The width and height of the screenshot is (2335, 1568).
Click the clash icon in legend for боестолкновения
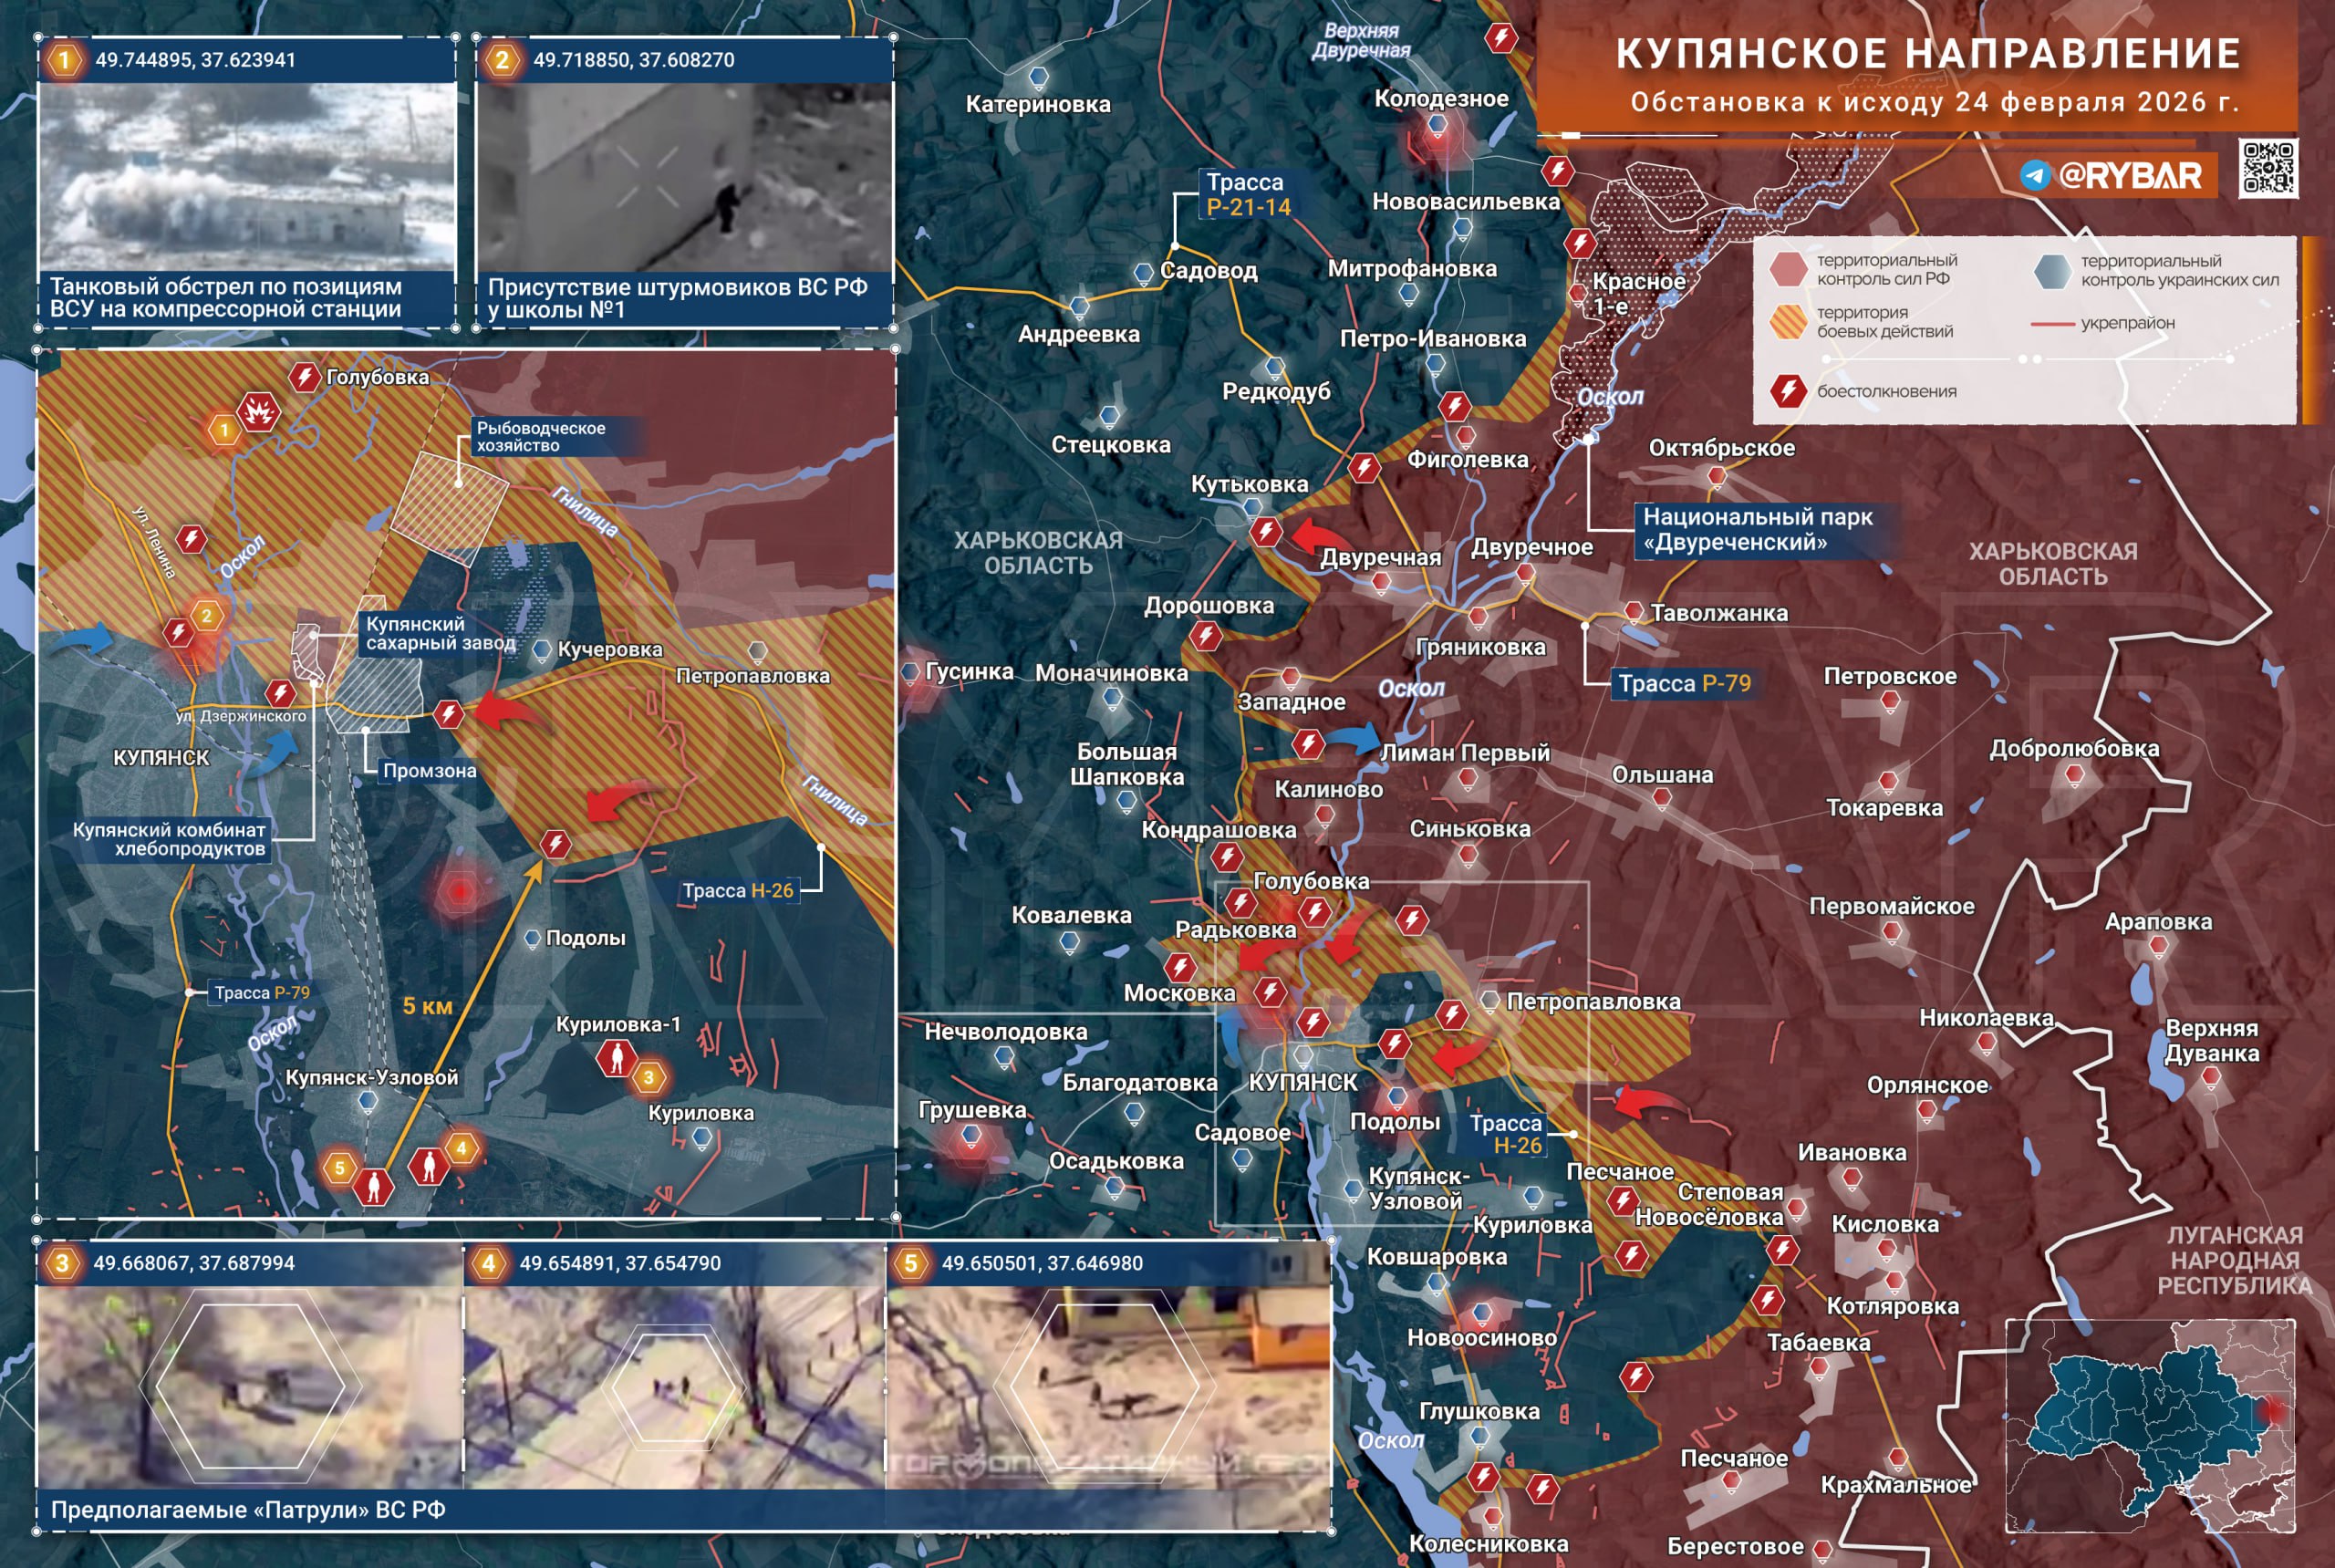[x=1788, y=391]
